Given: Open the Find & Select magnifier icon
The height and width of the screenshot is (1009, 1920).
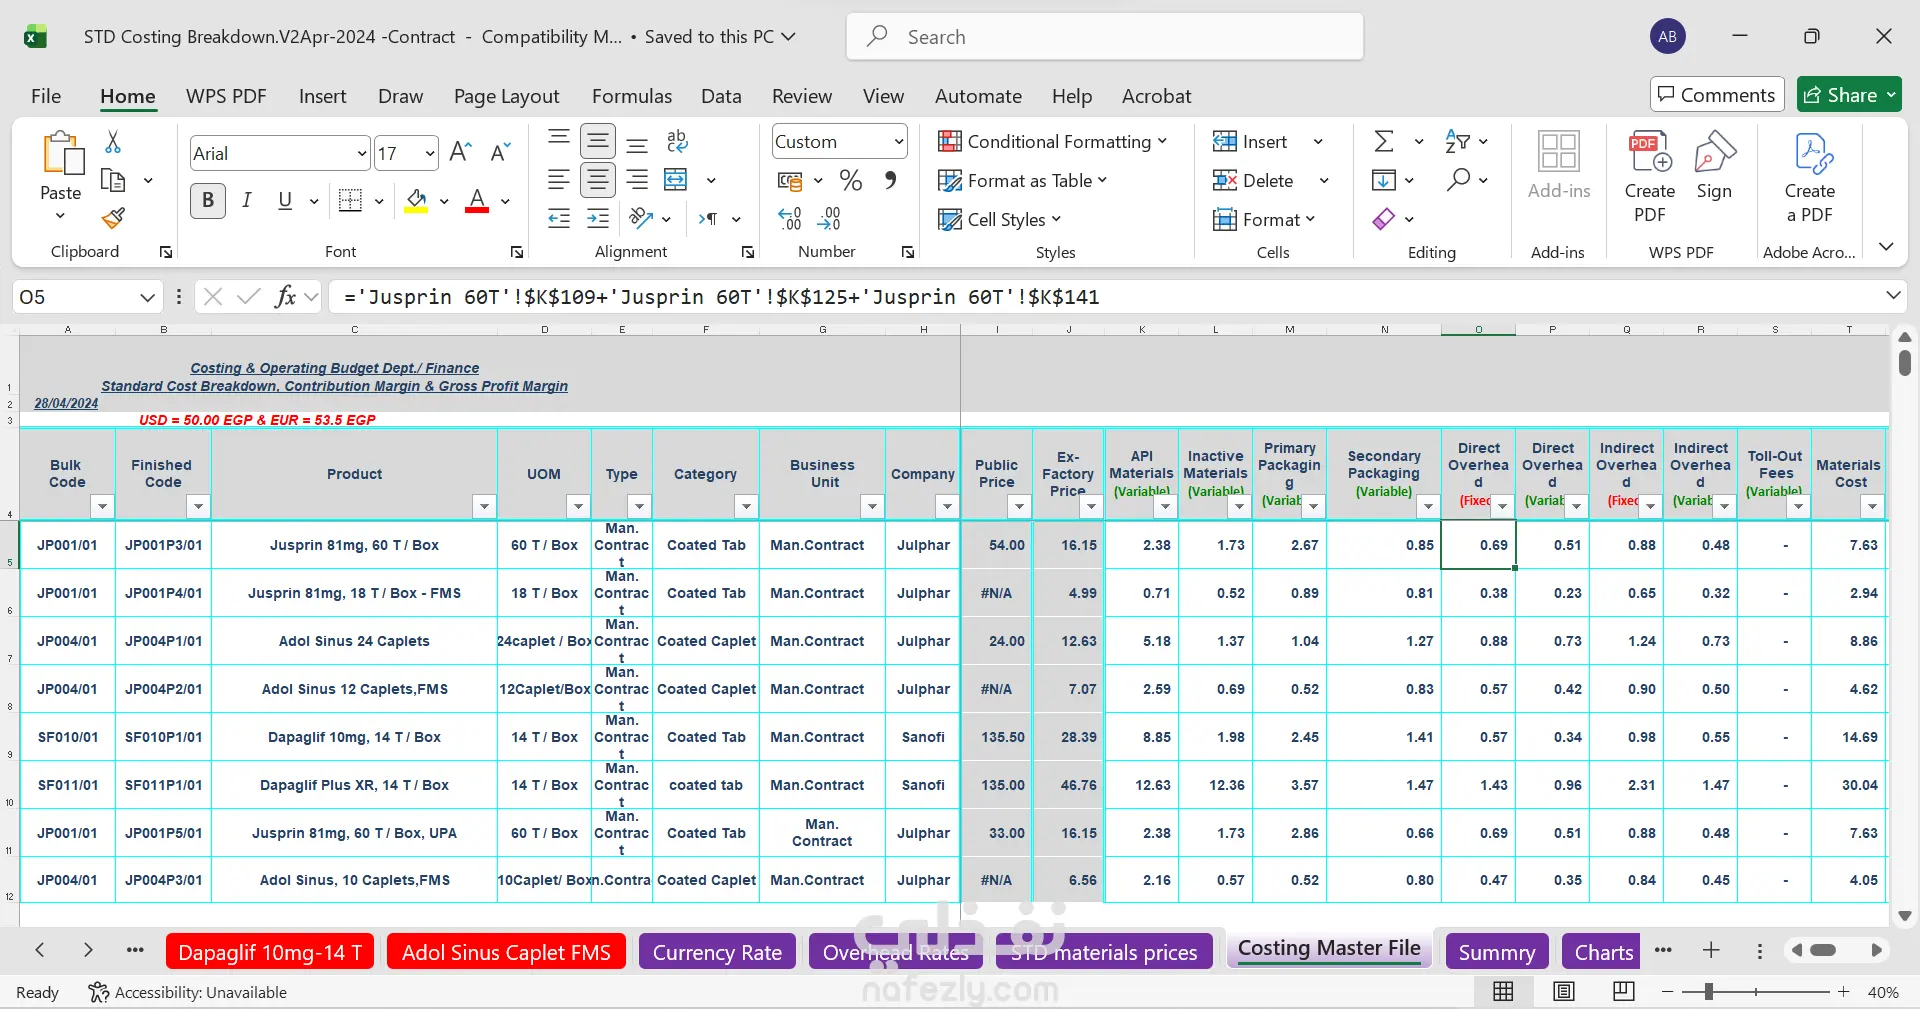Looking at the screenshot, I should [1458, 180].
